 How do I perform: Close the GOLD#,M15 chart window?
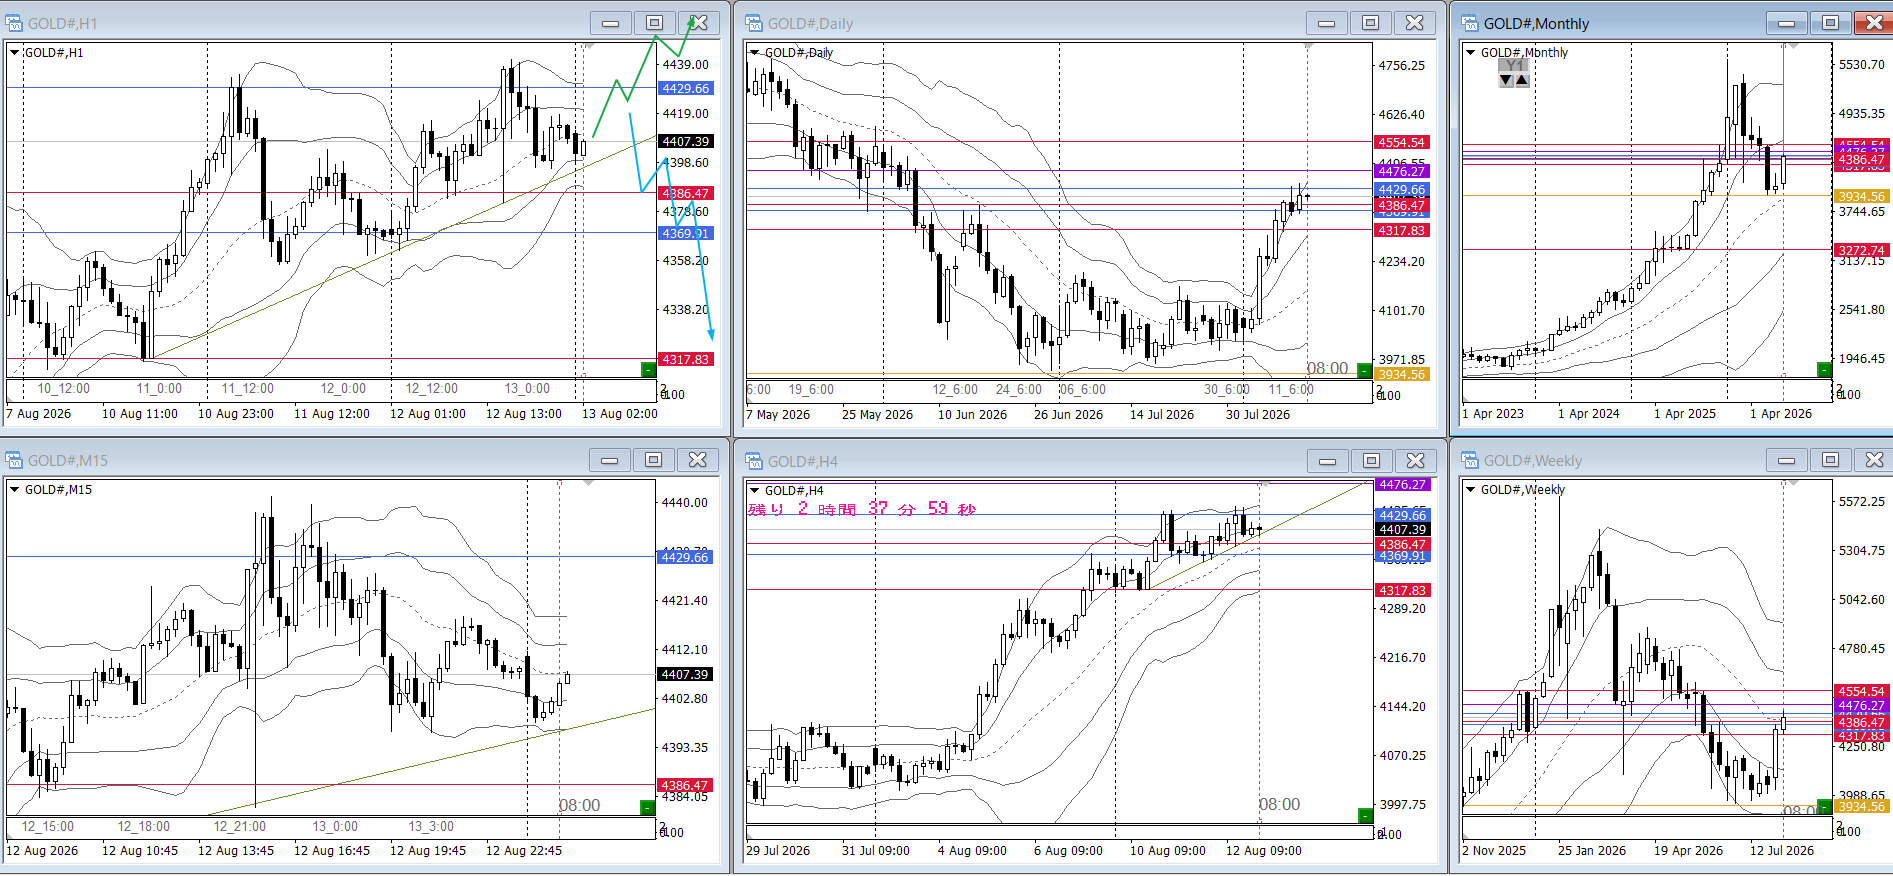[x=698, y=460]
